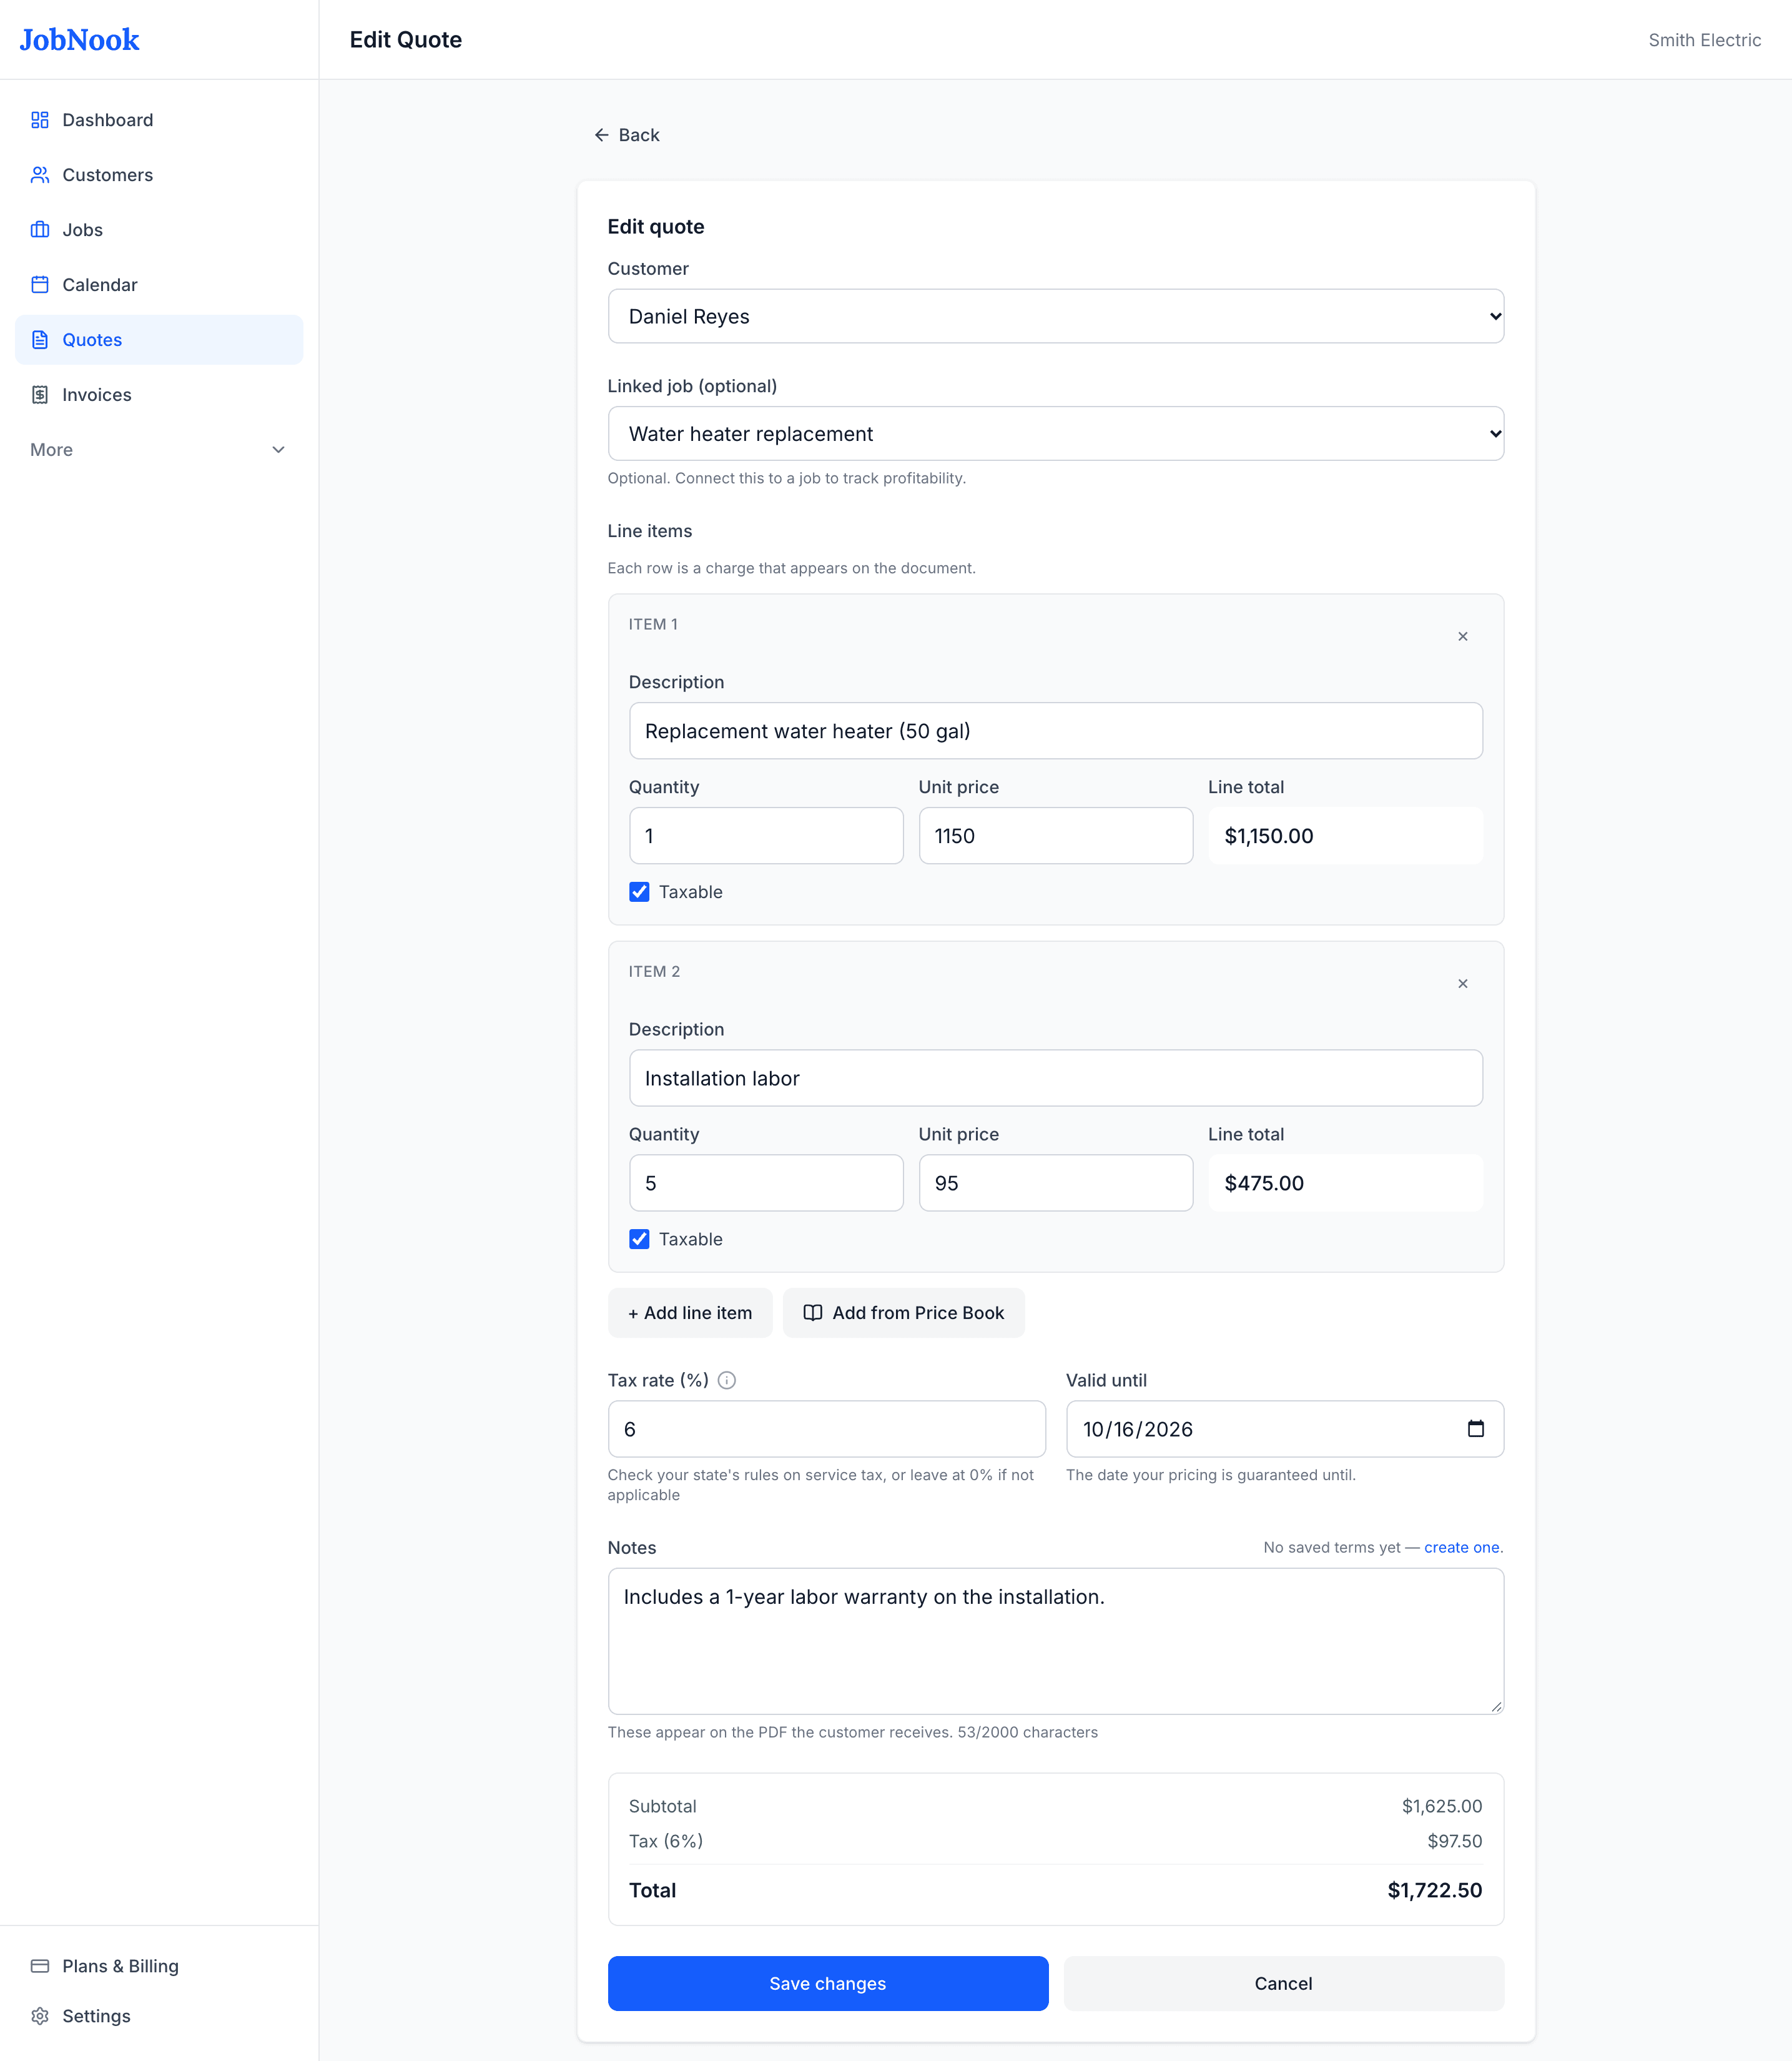This screenshot has width=1792, height=2061.
Task: Open the Linked job dropdown
Action: 1055,434
